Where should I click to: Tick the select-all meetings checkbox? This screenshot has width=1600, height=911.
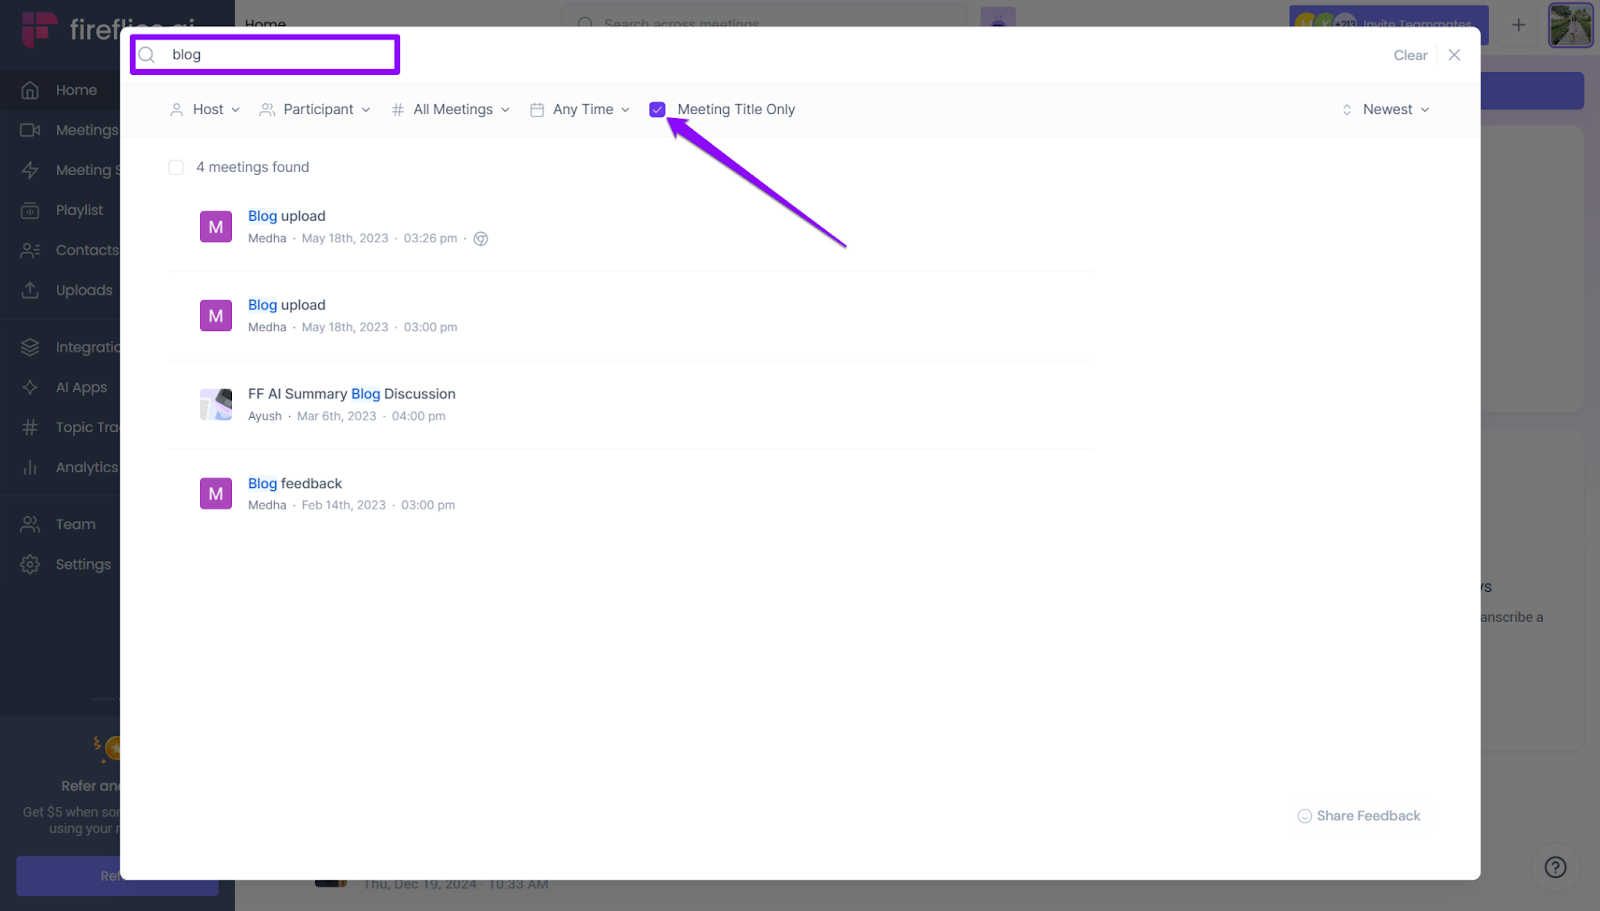pyautogui.click(x=176, y=167)
